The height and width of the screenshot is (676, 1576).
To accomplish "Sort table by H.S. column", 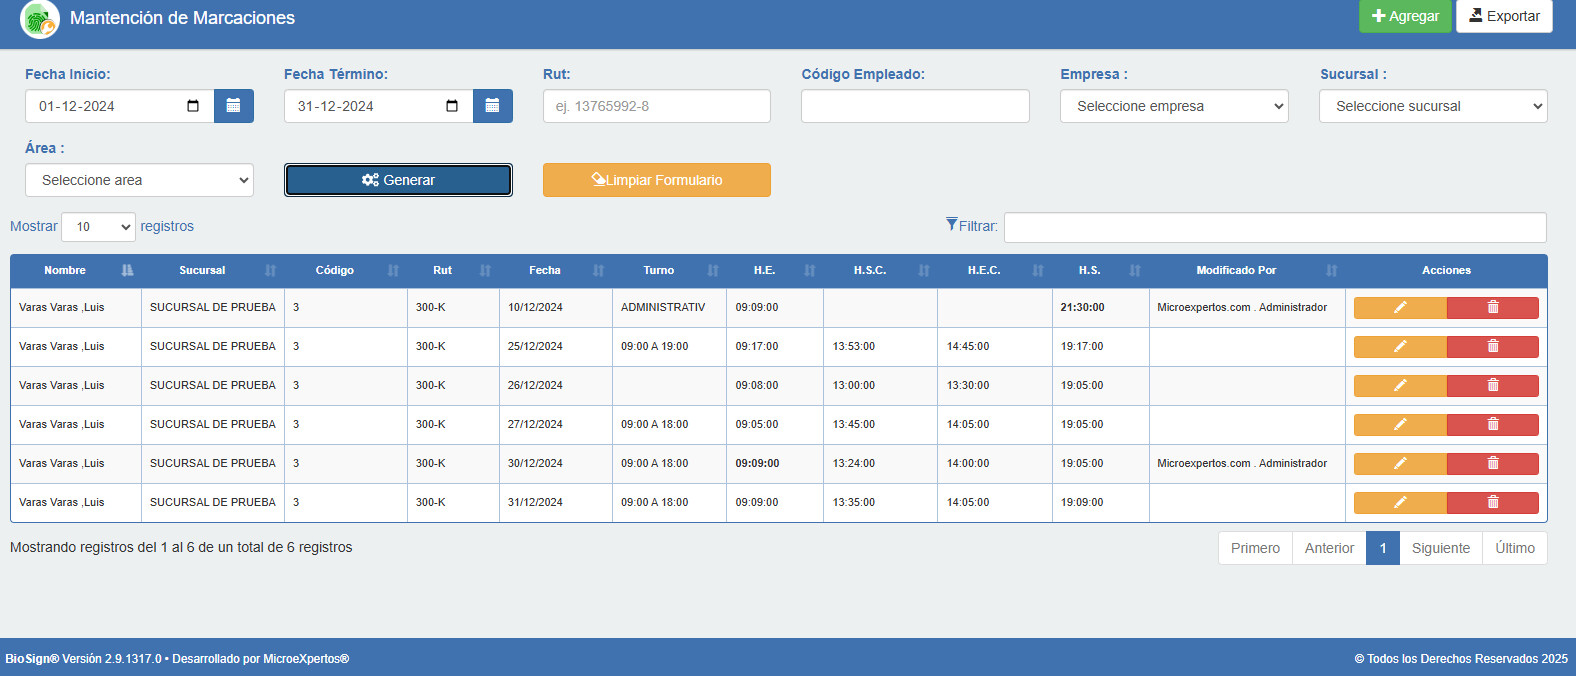I will coord(1101,271).
